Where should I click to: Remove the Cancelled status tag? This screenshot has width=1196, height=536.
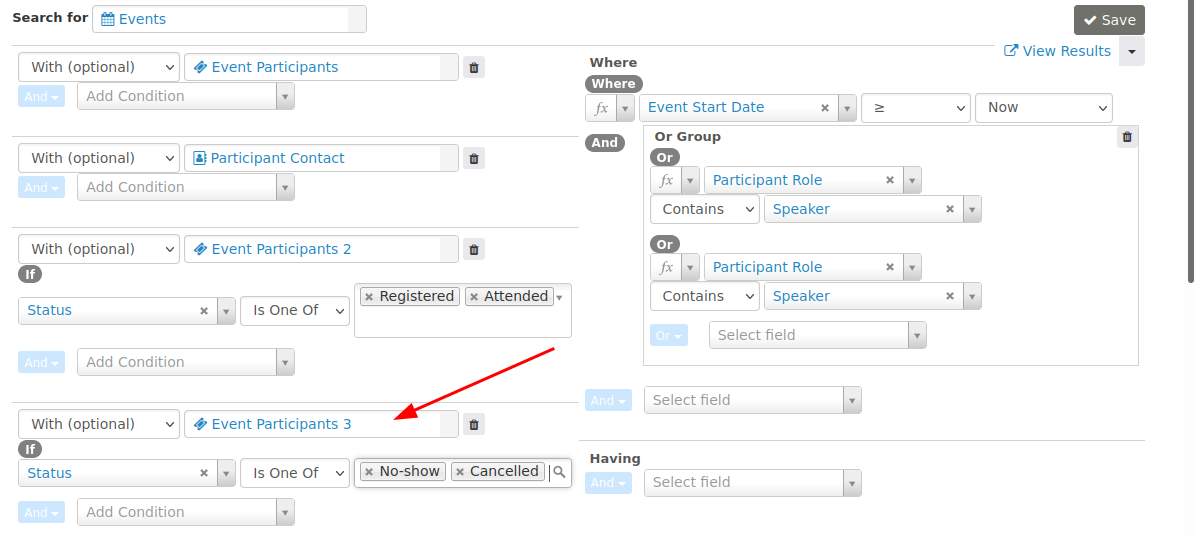[x=460, y=472]
